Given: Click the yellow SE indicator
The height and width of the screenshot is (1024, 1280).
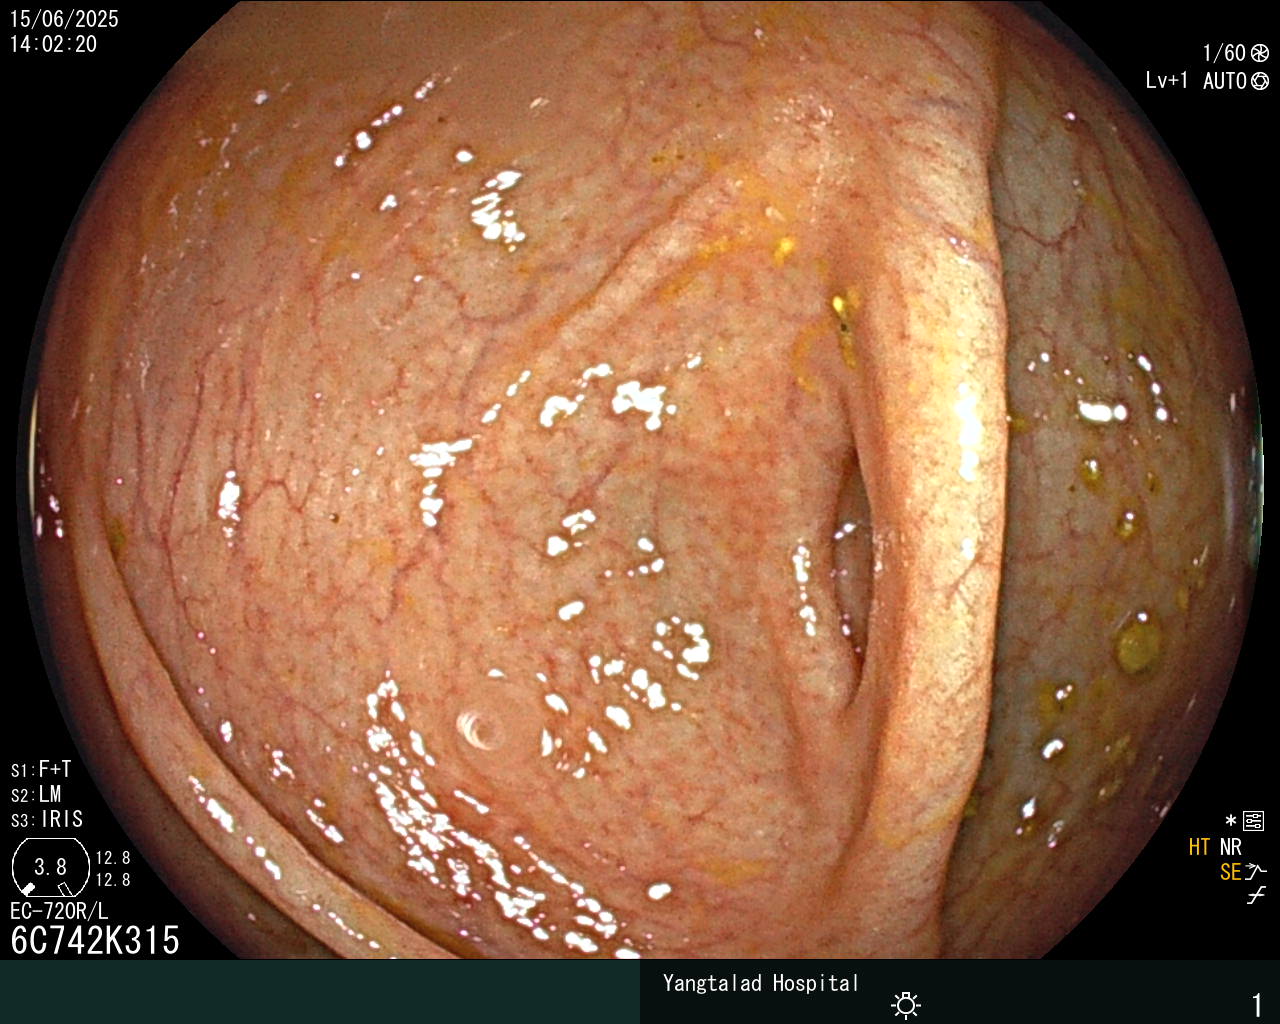Looking at the screenshot, I should 1231,872.
